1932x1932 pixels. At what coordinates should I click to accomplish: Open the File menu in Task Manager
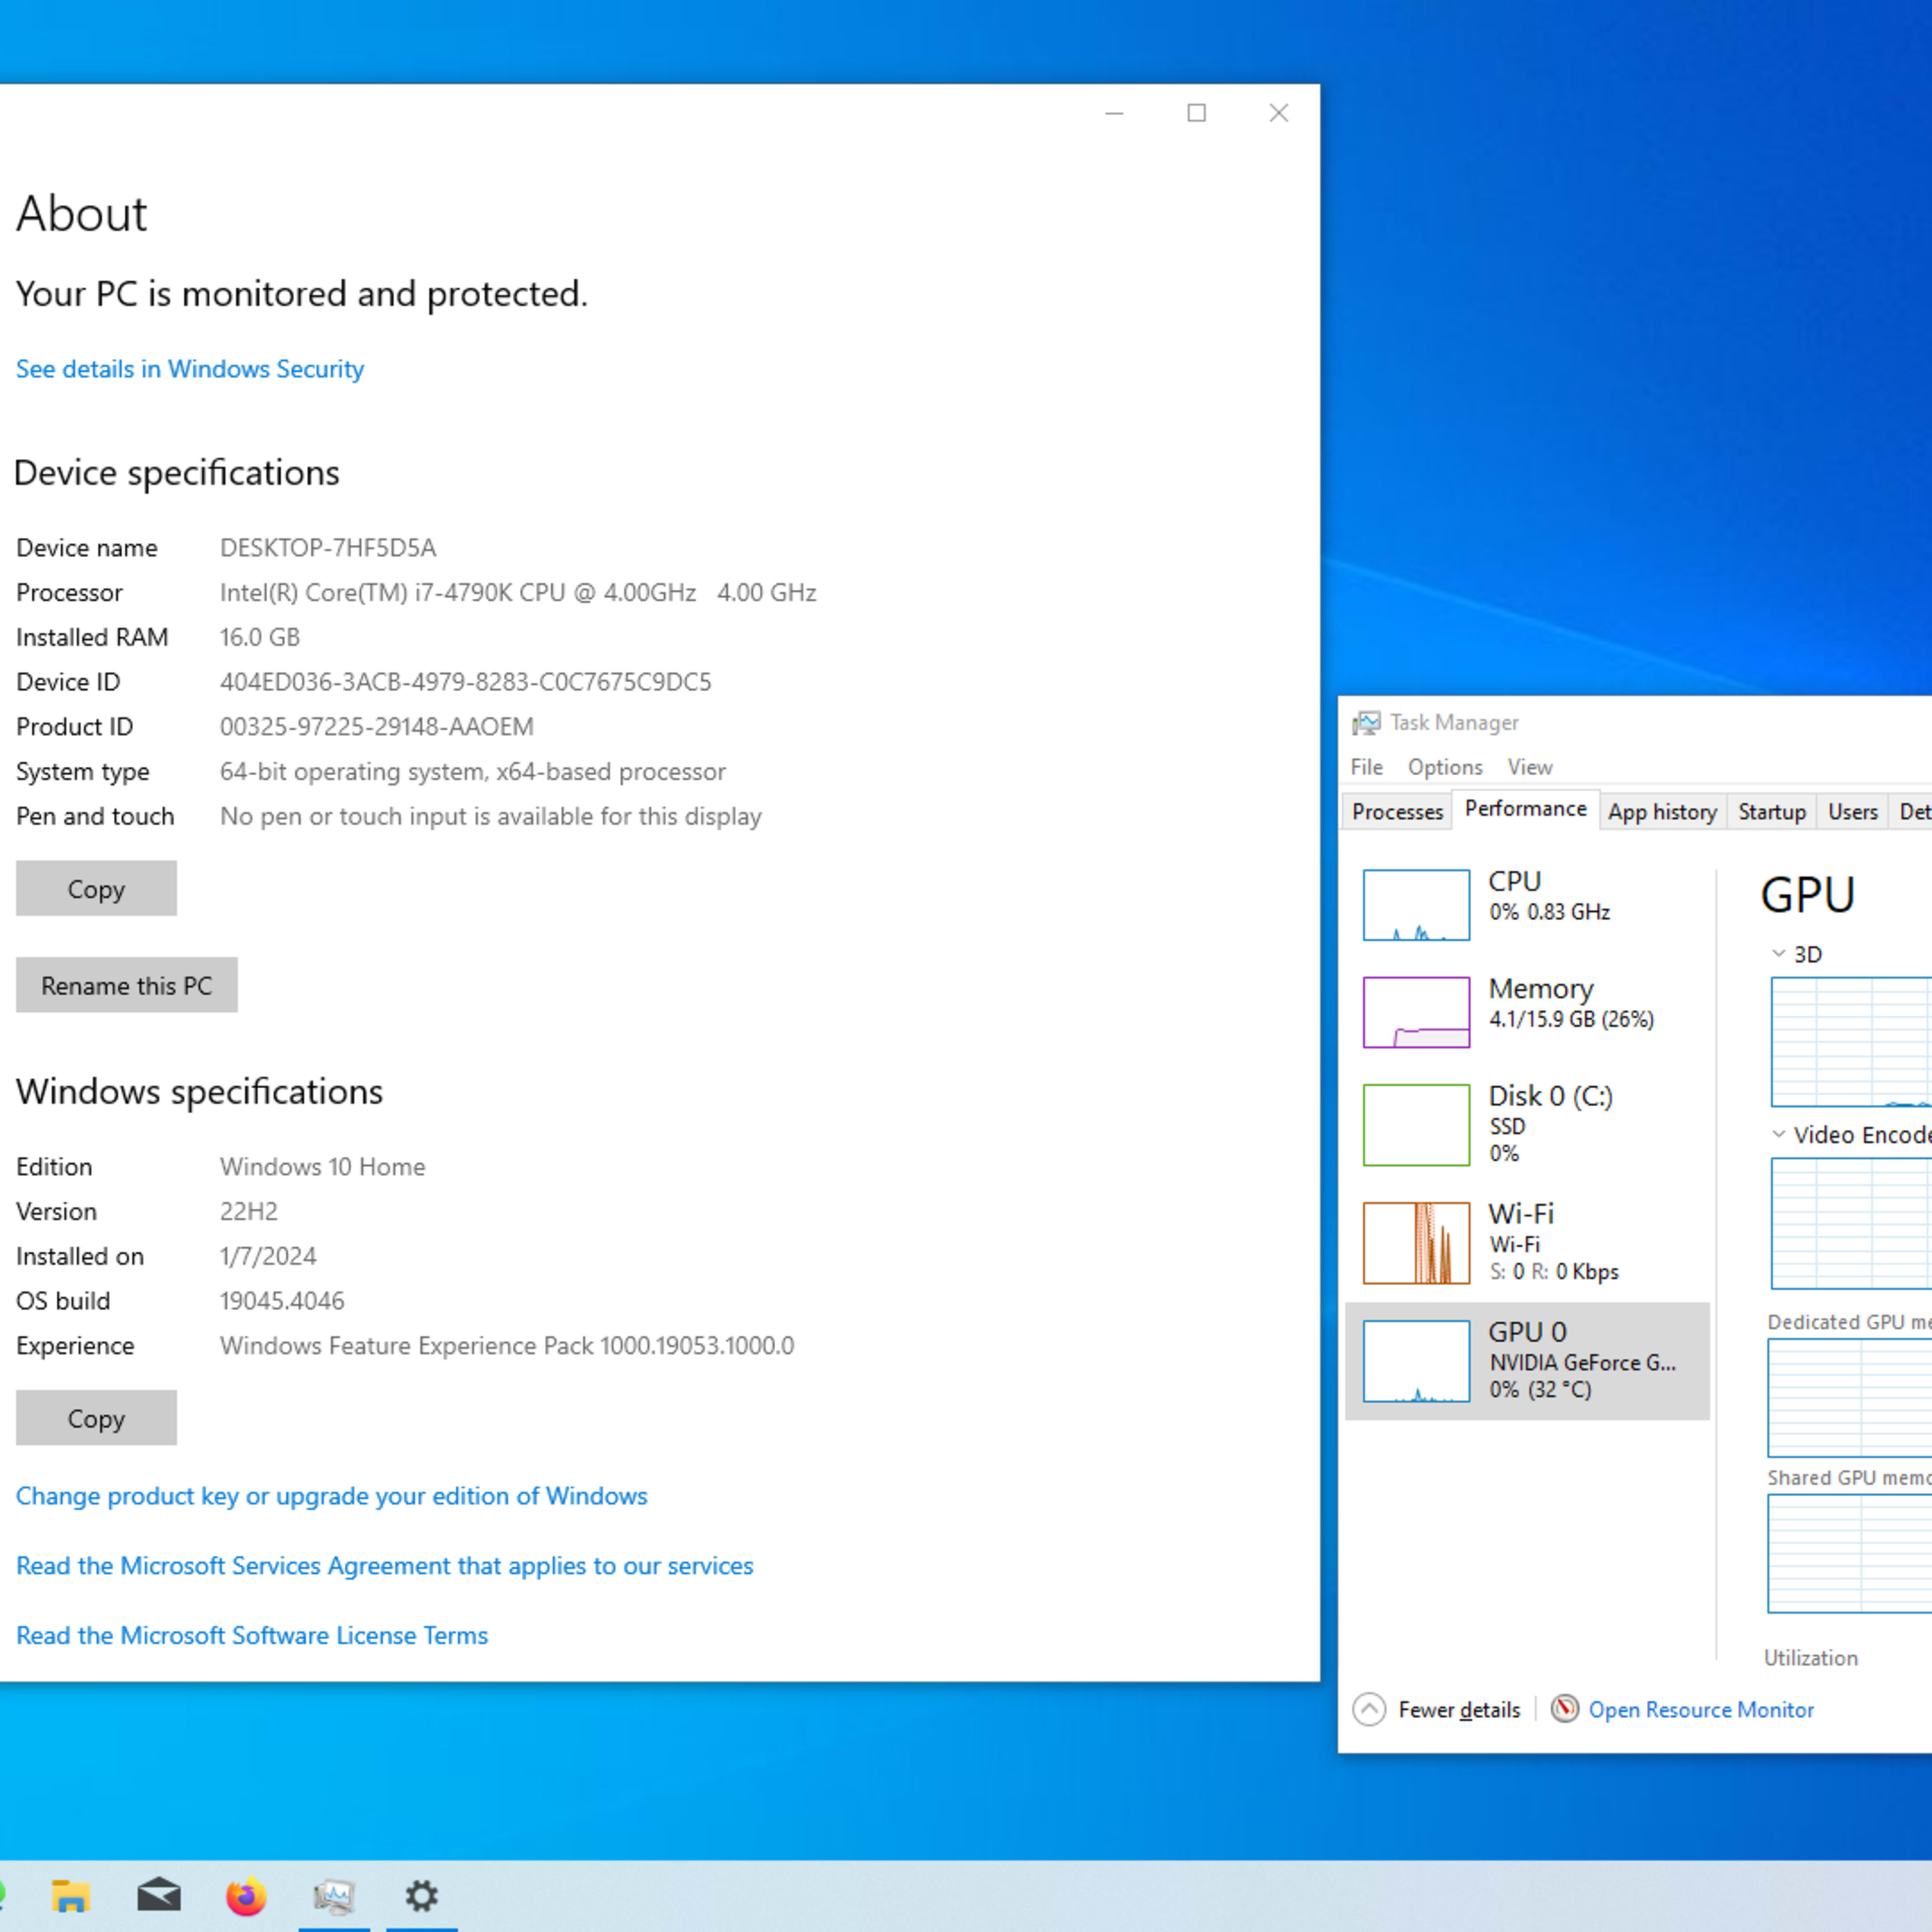click(1366, 767)
